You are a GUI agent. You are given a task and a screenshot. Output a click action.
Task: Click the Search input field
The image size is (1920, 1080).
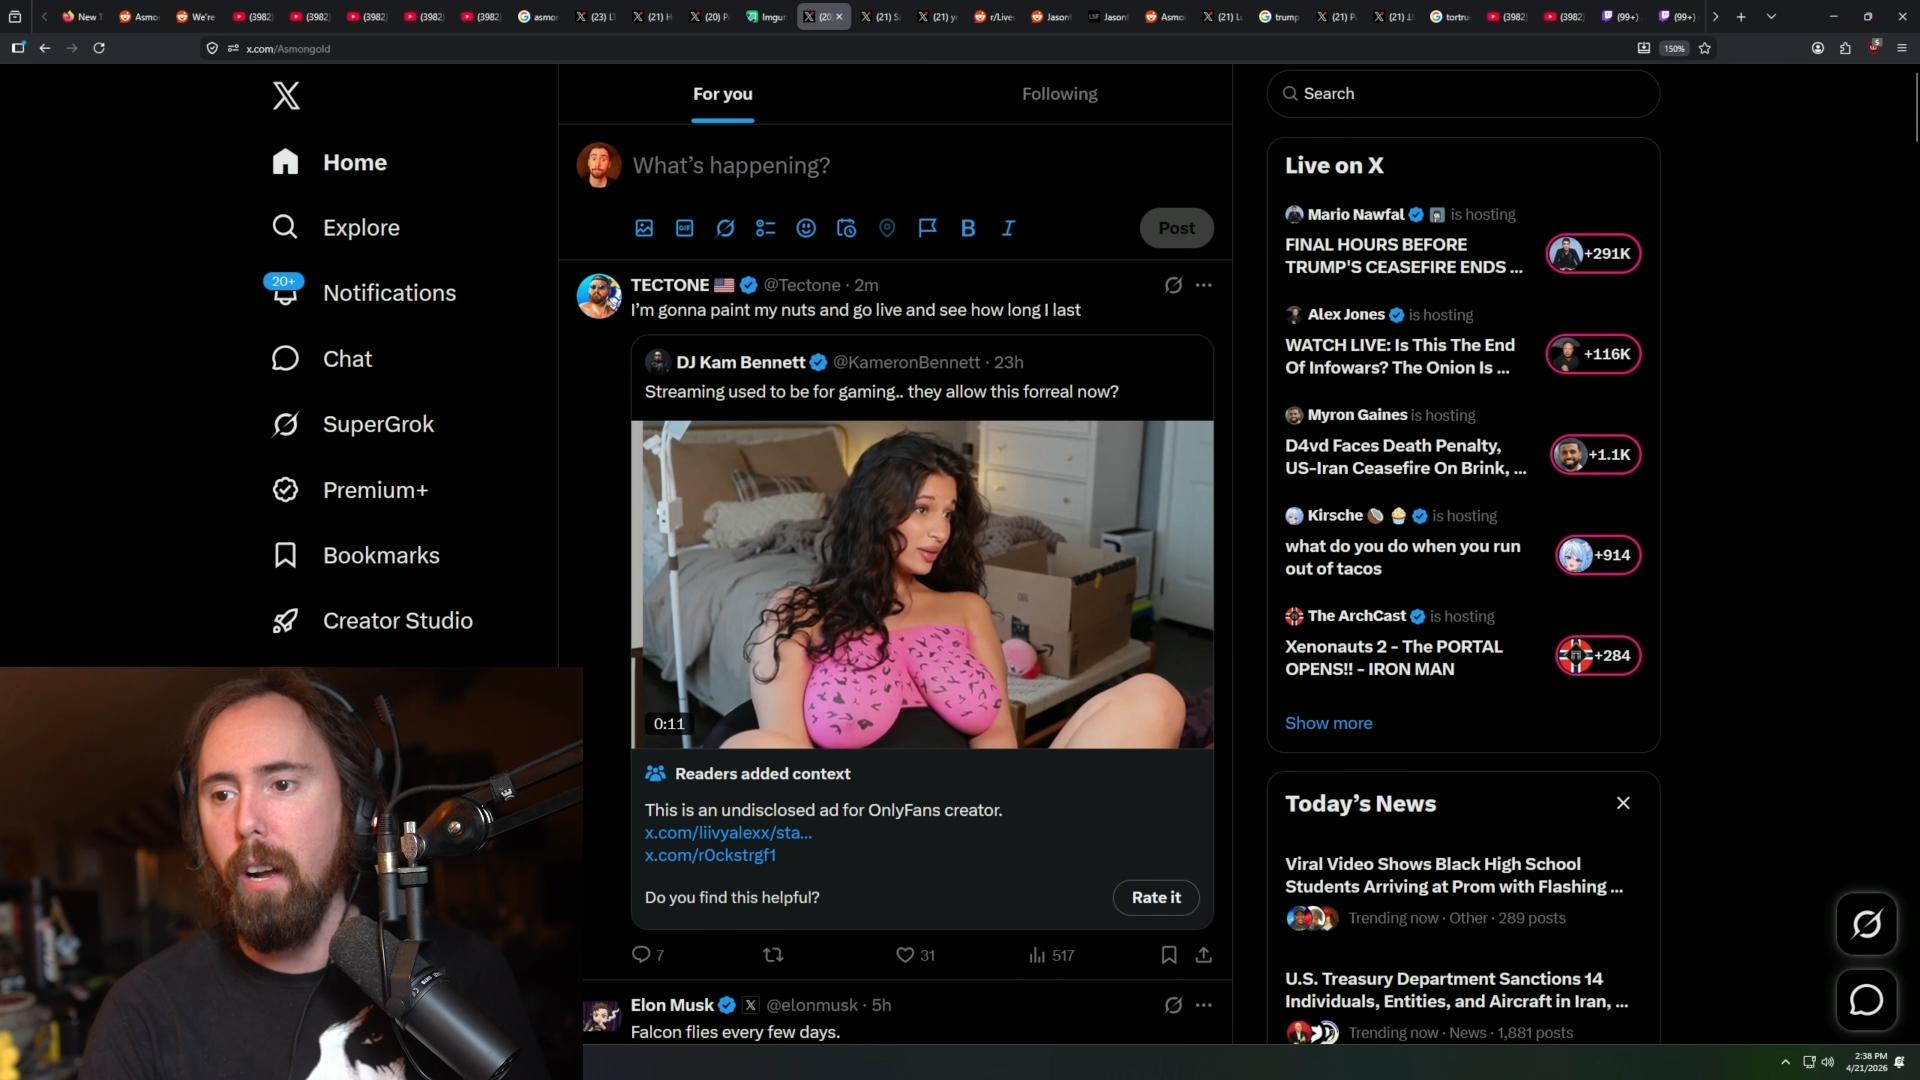click(1470, 94)
